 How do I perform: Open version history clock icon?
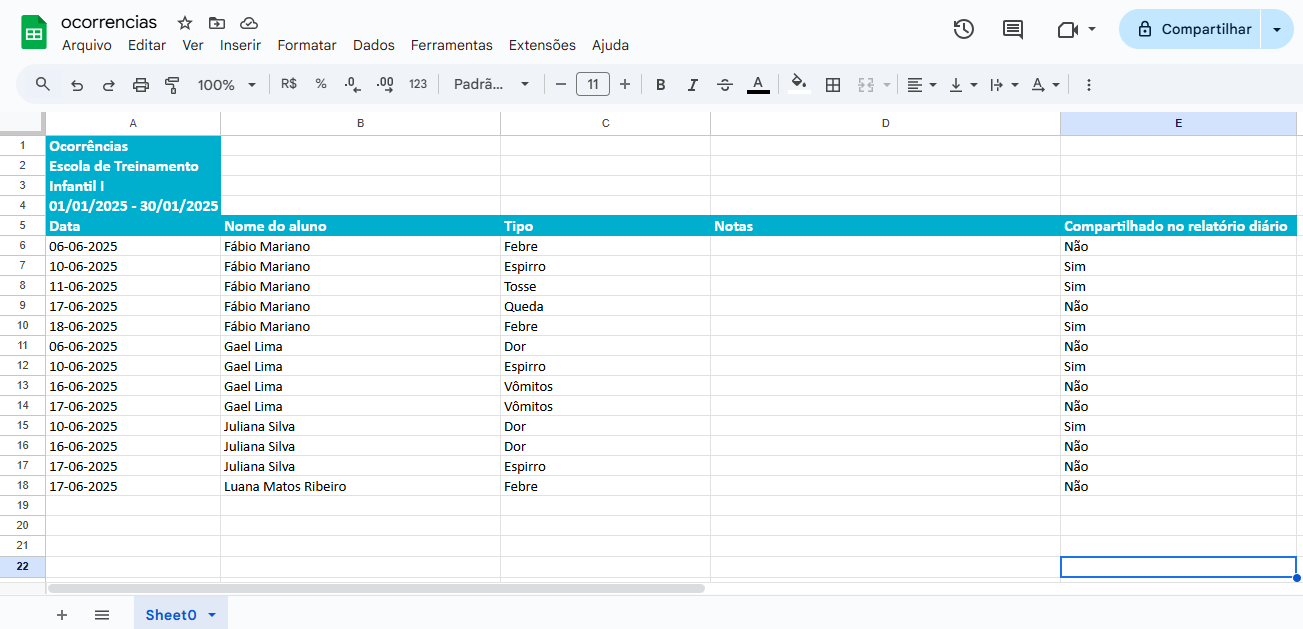click(963, 29)
